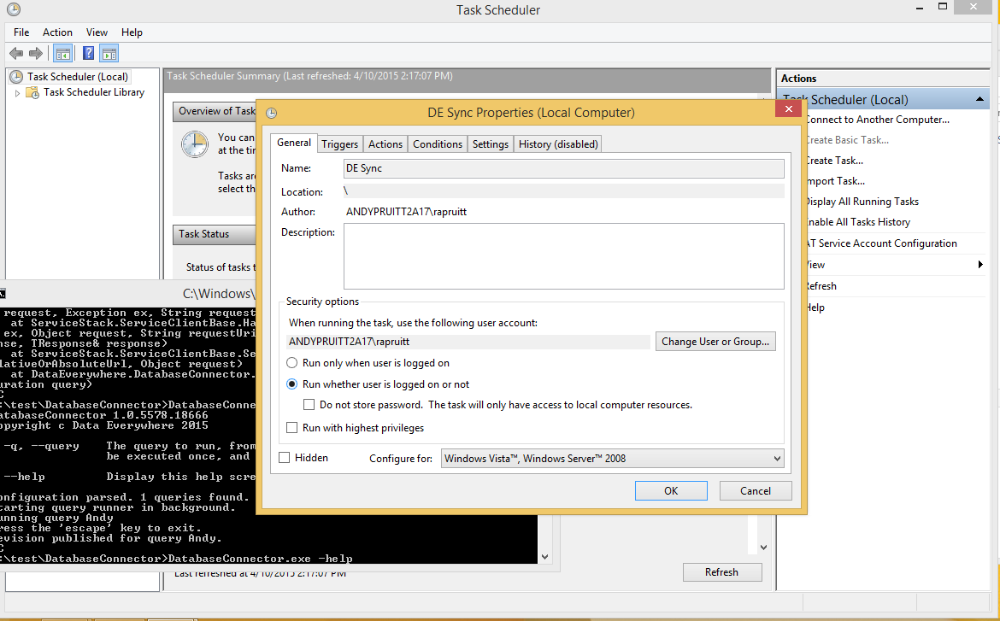Toggle the Show/Hide Action Pane icon
Viewport: 1000px width, 621px height.
click(x=109, y=54)
